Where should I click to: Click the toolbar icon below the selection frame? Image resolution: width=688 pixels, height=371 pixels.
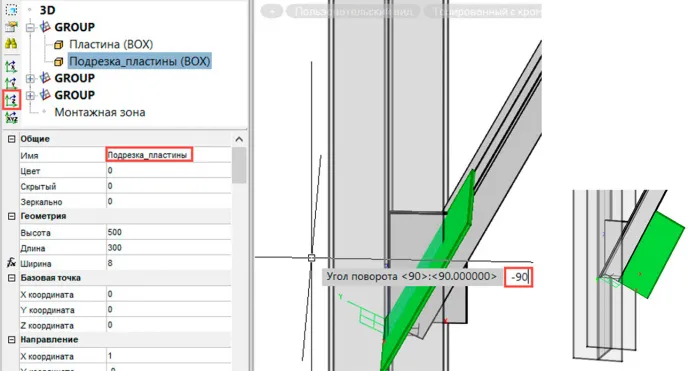click(x=11, y=26)
